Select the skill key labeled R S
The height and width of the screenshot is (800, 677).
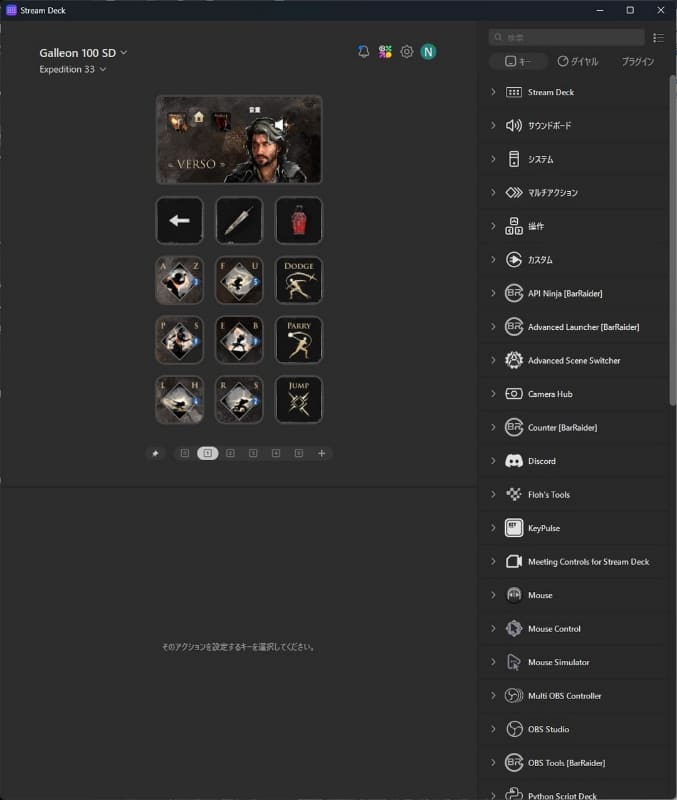[239, 399]
